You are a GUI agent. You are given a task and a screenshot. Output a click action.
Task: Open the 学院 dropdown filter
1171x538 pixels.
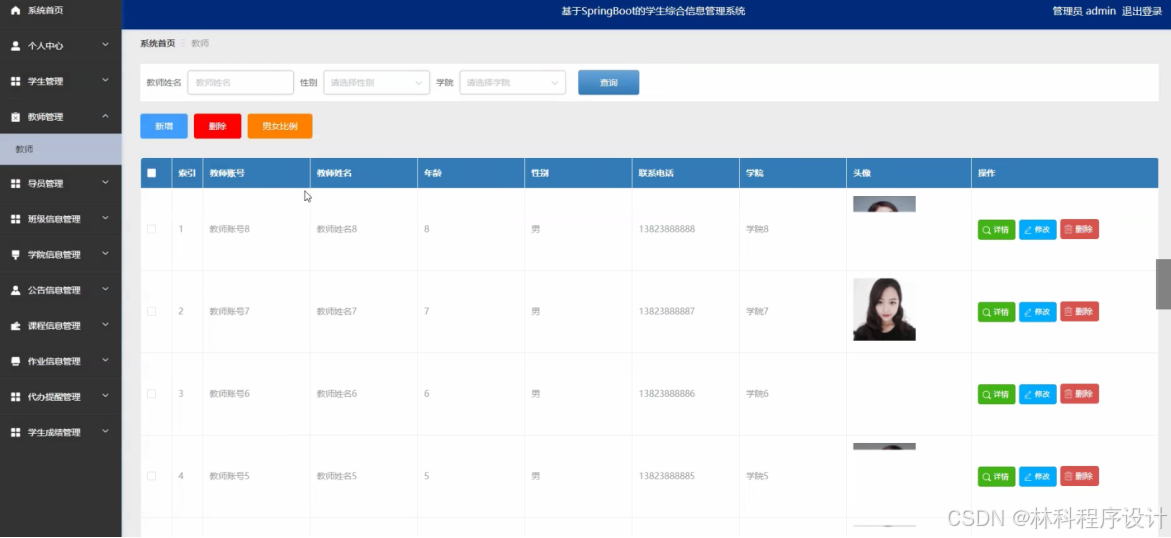(x=512, y=82)
